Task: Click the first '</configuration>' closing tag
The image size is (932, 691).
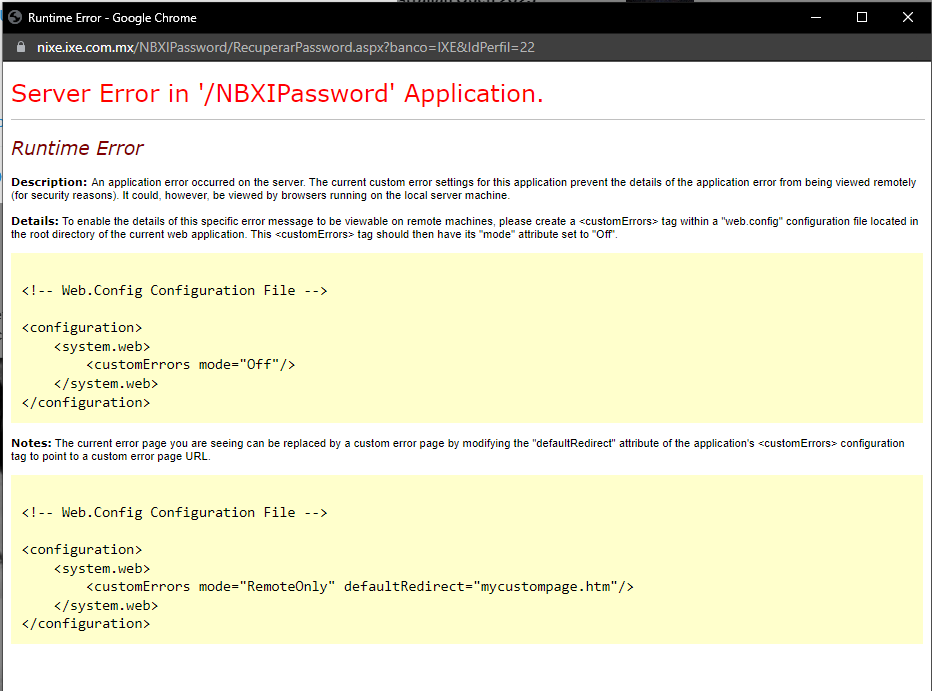Action: [x=86, y=402]
